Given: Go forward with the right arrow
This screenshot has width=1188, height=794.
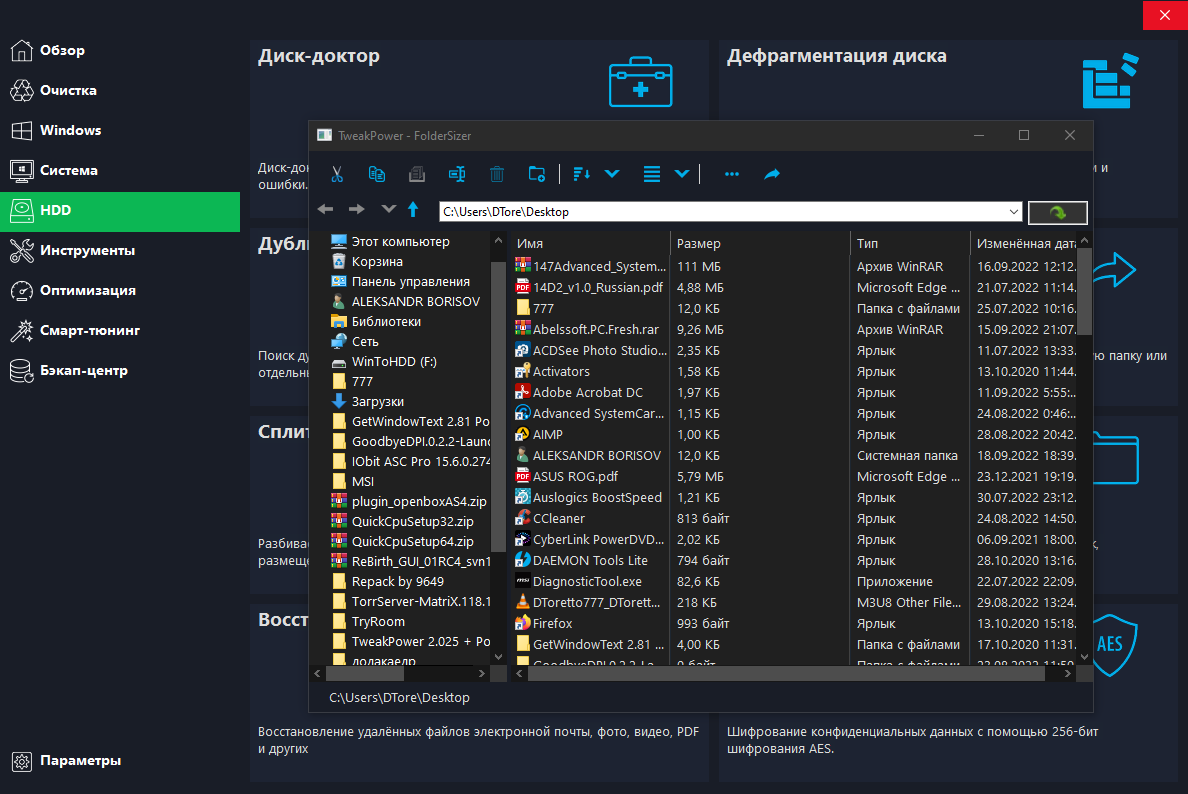Looking at the screenshot, I should click(x=357, y=209).
